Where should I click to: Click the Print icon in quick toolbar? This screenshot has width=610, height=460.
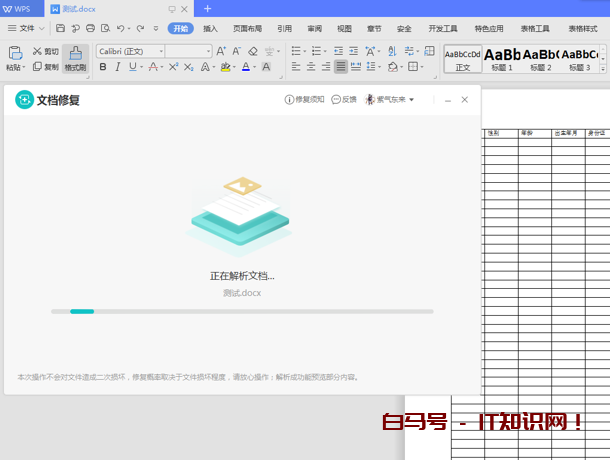point(91,29)
